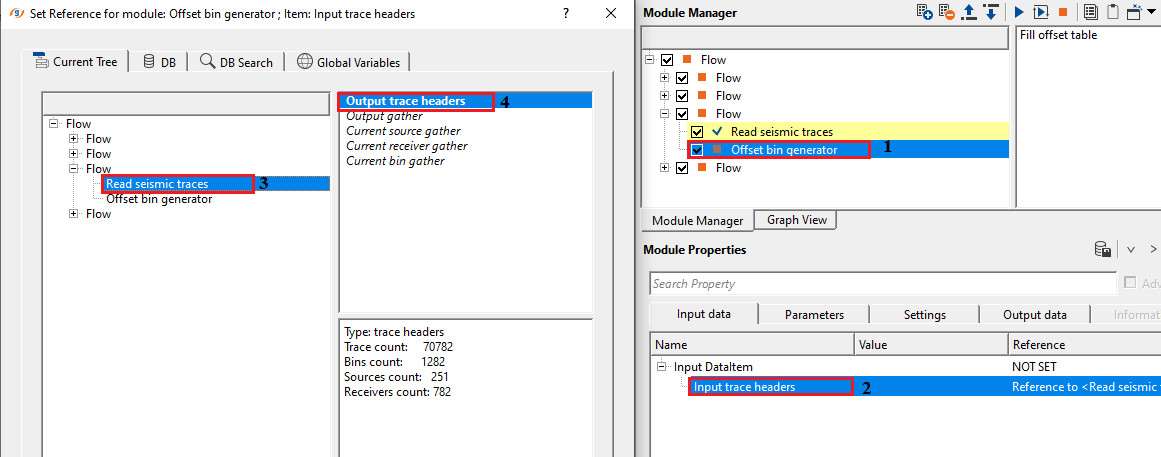Viewport: 1161px width, 457px height.
Task: Click the blue check icon beside Read seismic traces
Action: [x=717, y=131]
